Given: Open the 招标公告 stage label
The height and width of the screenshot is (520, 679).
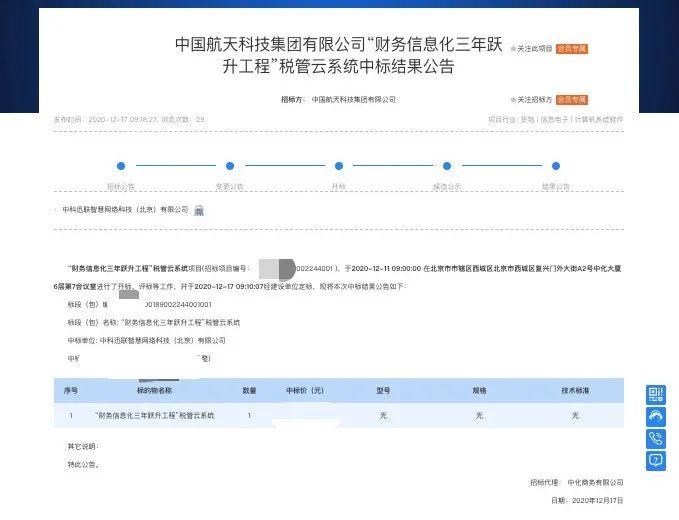Looking at the screenshot, I should pos(121,187).
